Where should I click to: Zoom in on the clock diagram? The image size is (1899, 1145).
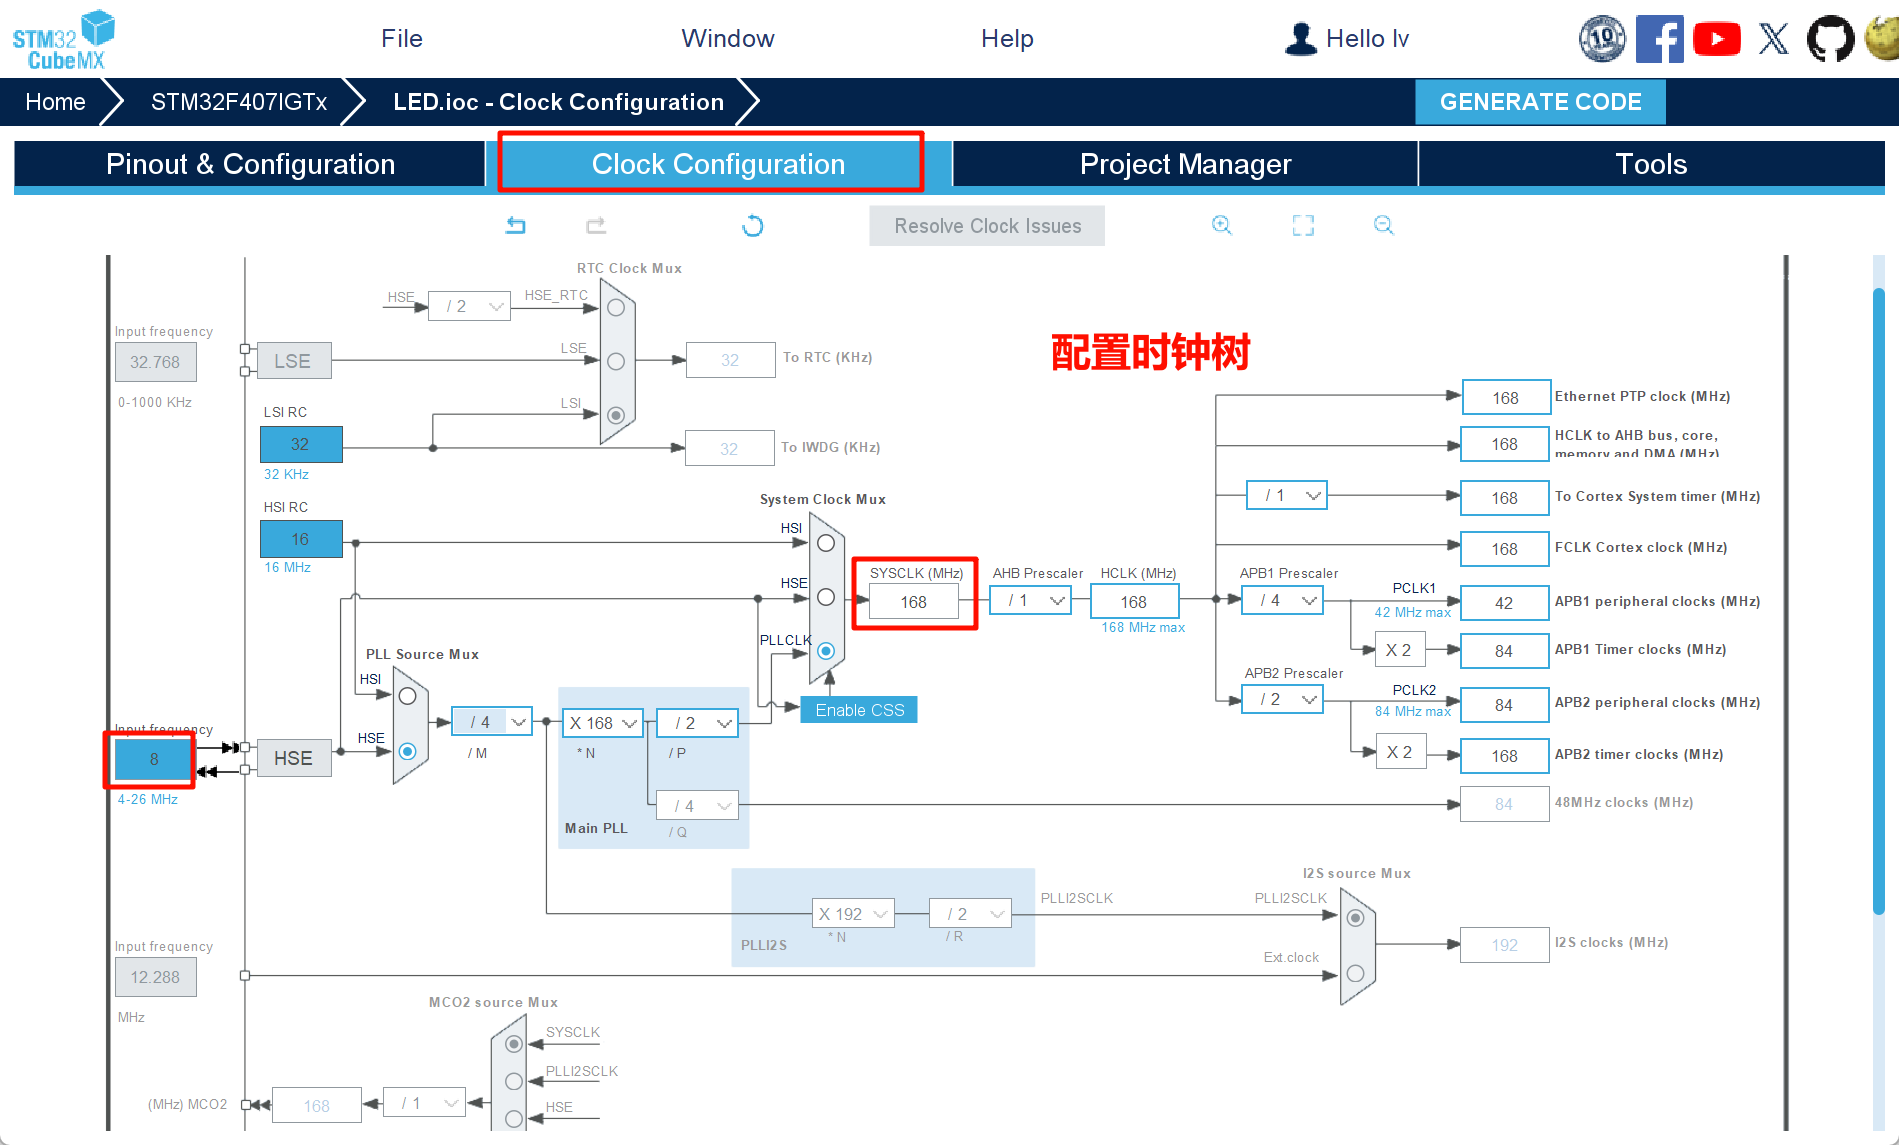1222,225
